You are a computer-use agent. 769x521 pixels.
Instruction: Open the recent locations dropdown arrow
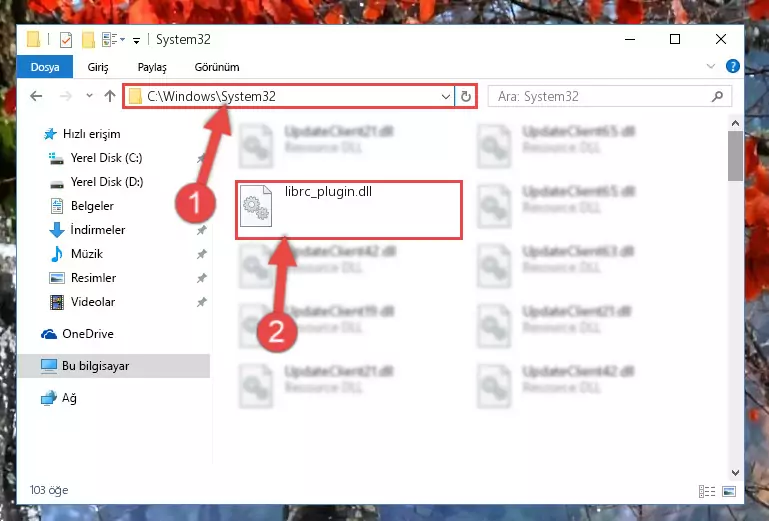tap(89, 96)
